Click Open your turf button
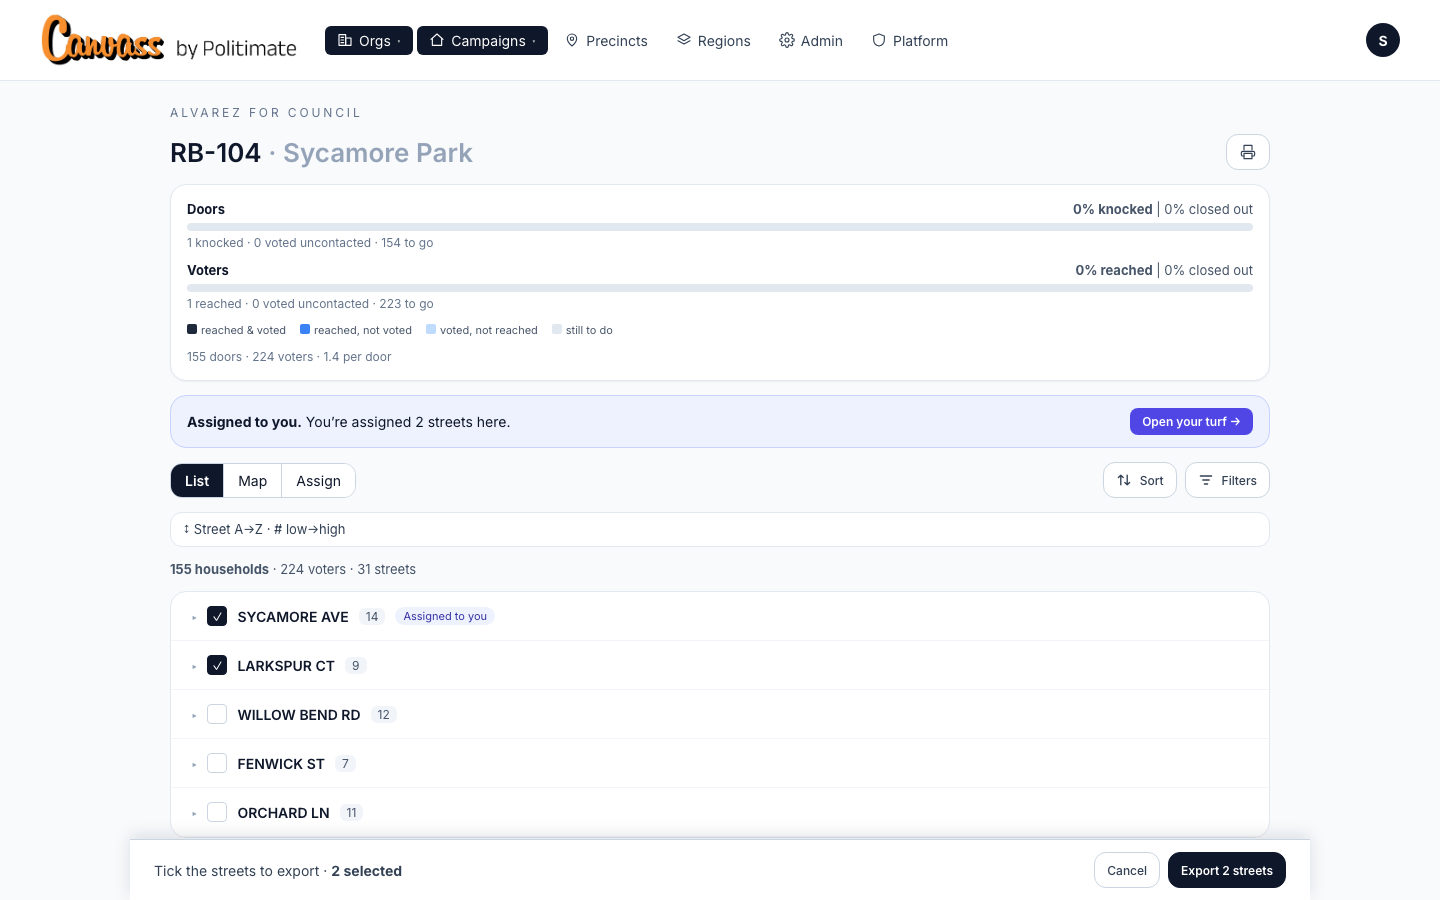Screen dimensions: 1440x900 (1191, 422)
